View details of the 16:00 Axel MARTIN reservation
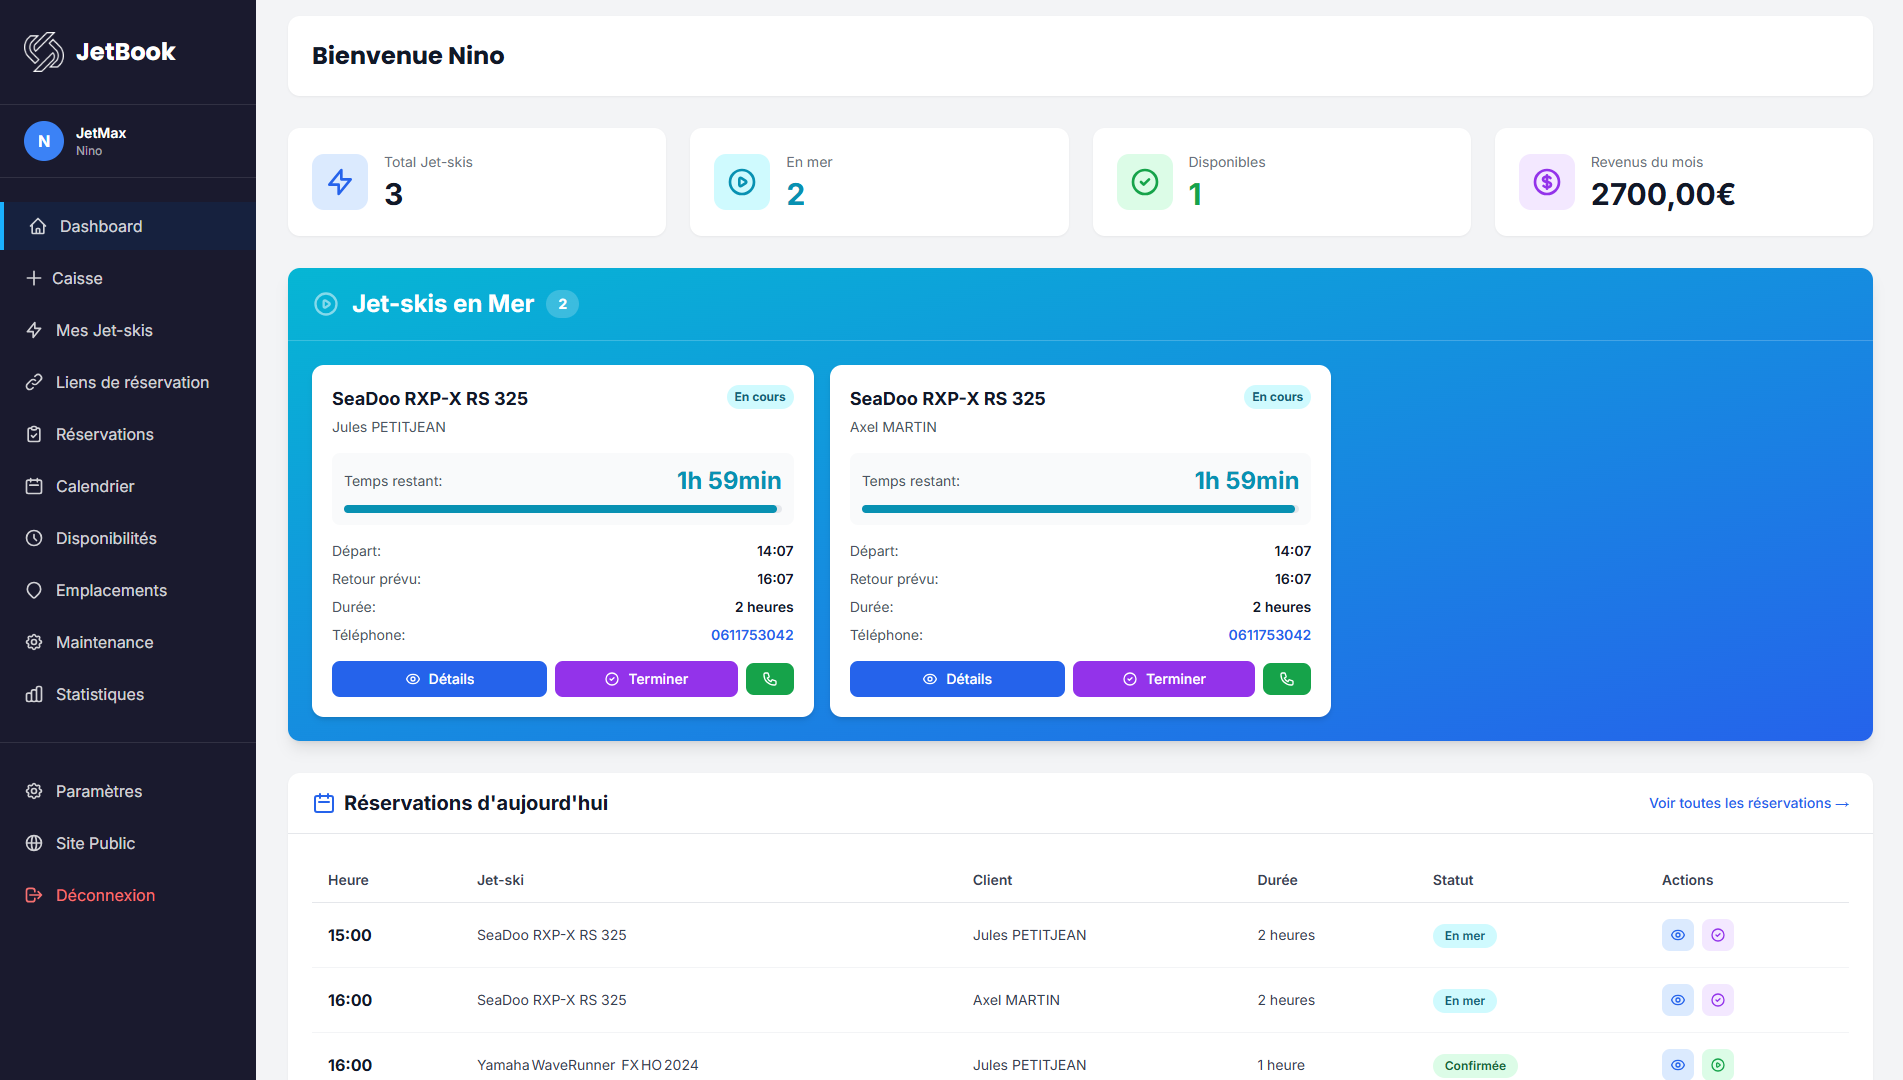 (1677, 1000)
